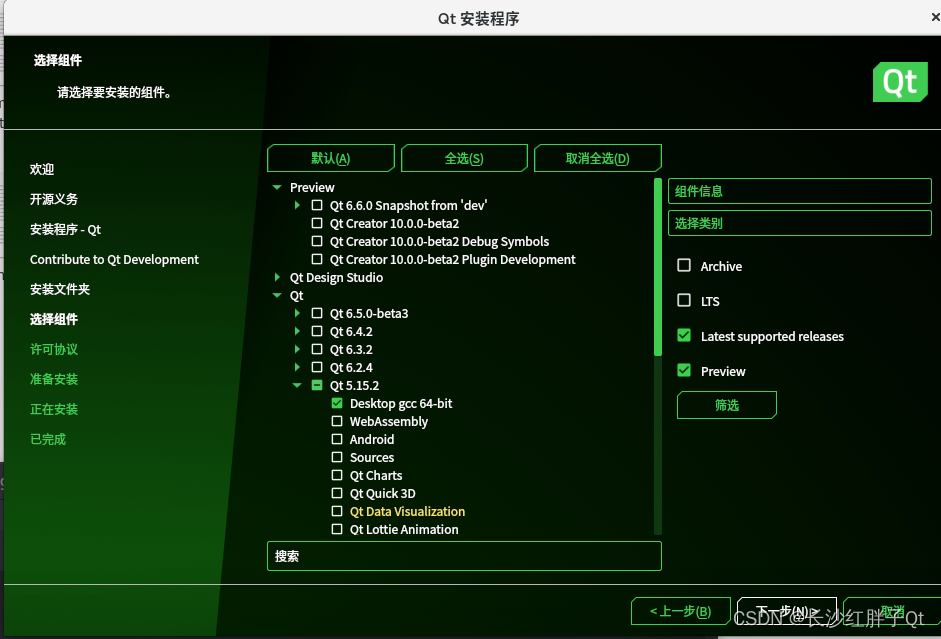Proceed with 下一步(N) button
Viewport: 941px width, 639px height.
[x=787, y=611]
